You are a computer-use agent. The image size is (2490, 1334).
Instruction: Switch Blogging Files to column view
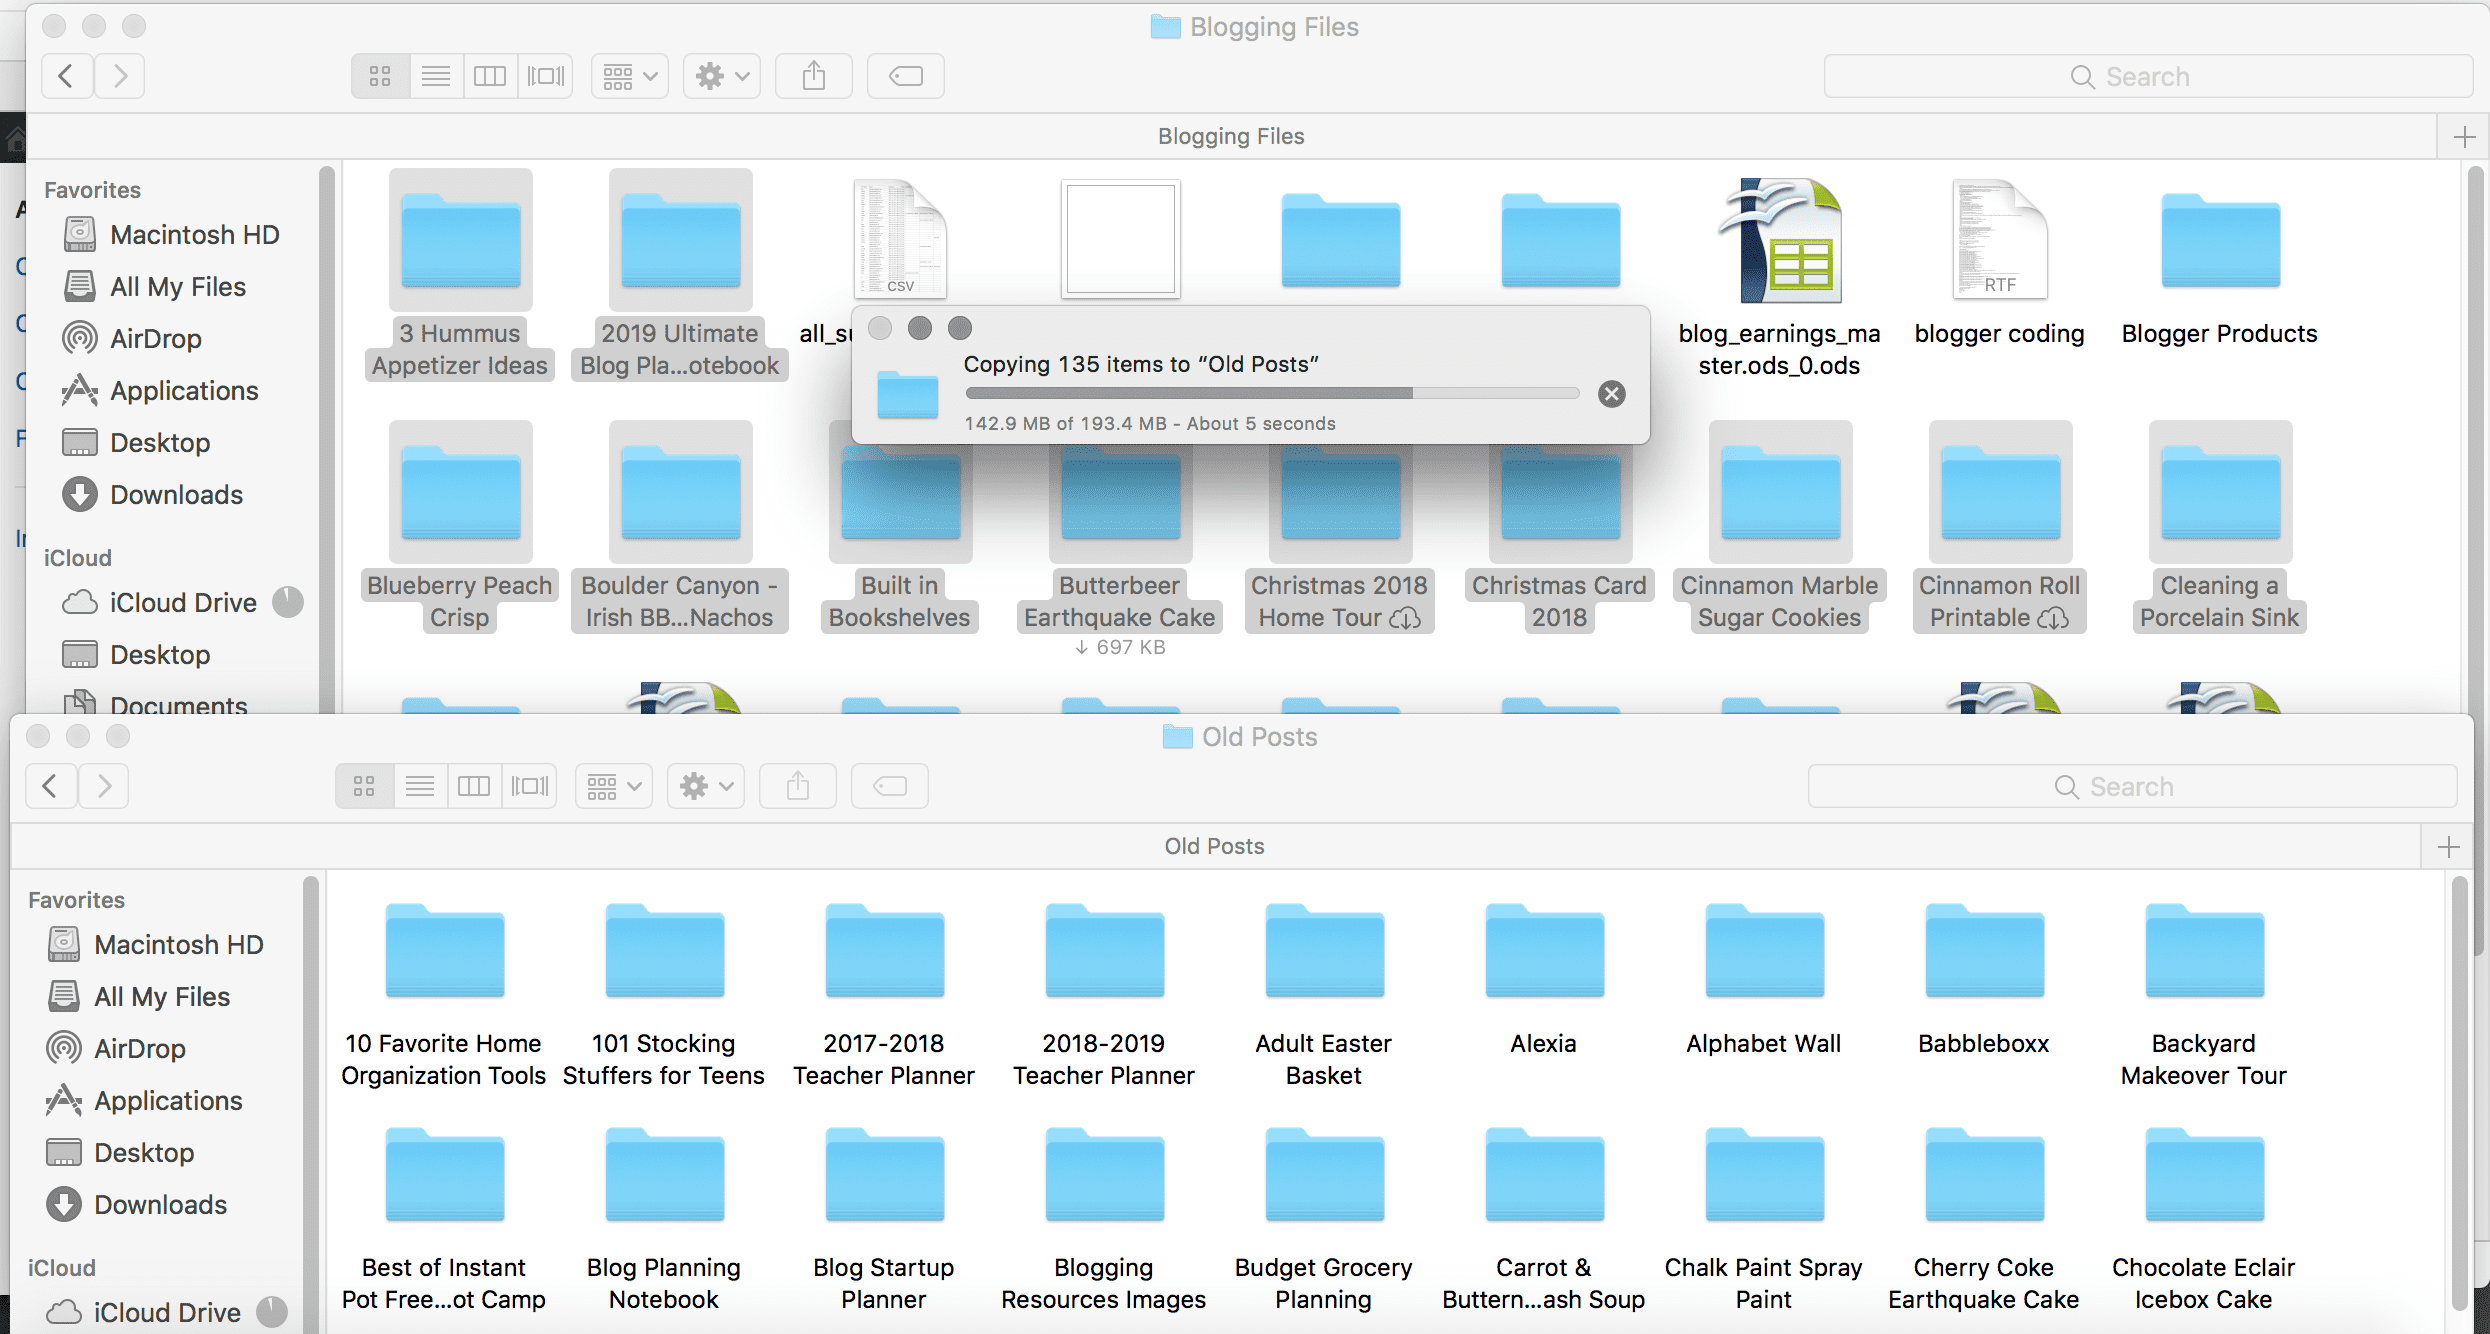[x=490, y=76]
